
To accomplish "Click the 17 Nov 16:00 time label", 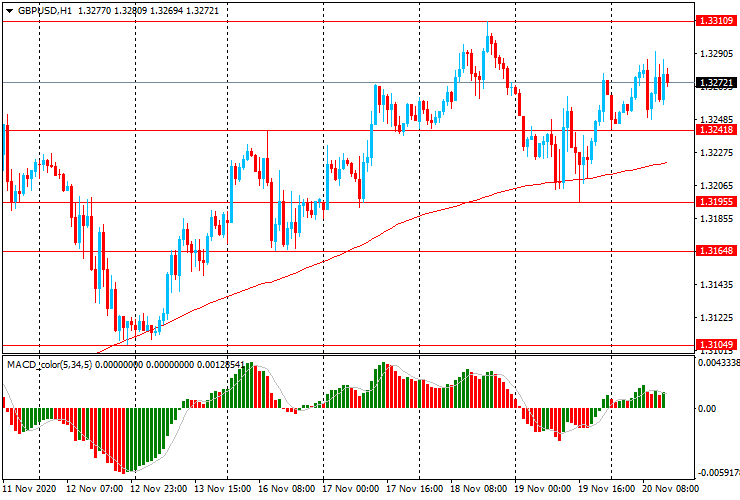I will tap(415, 489).
